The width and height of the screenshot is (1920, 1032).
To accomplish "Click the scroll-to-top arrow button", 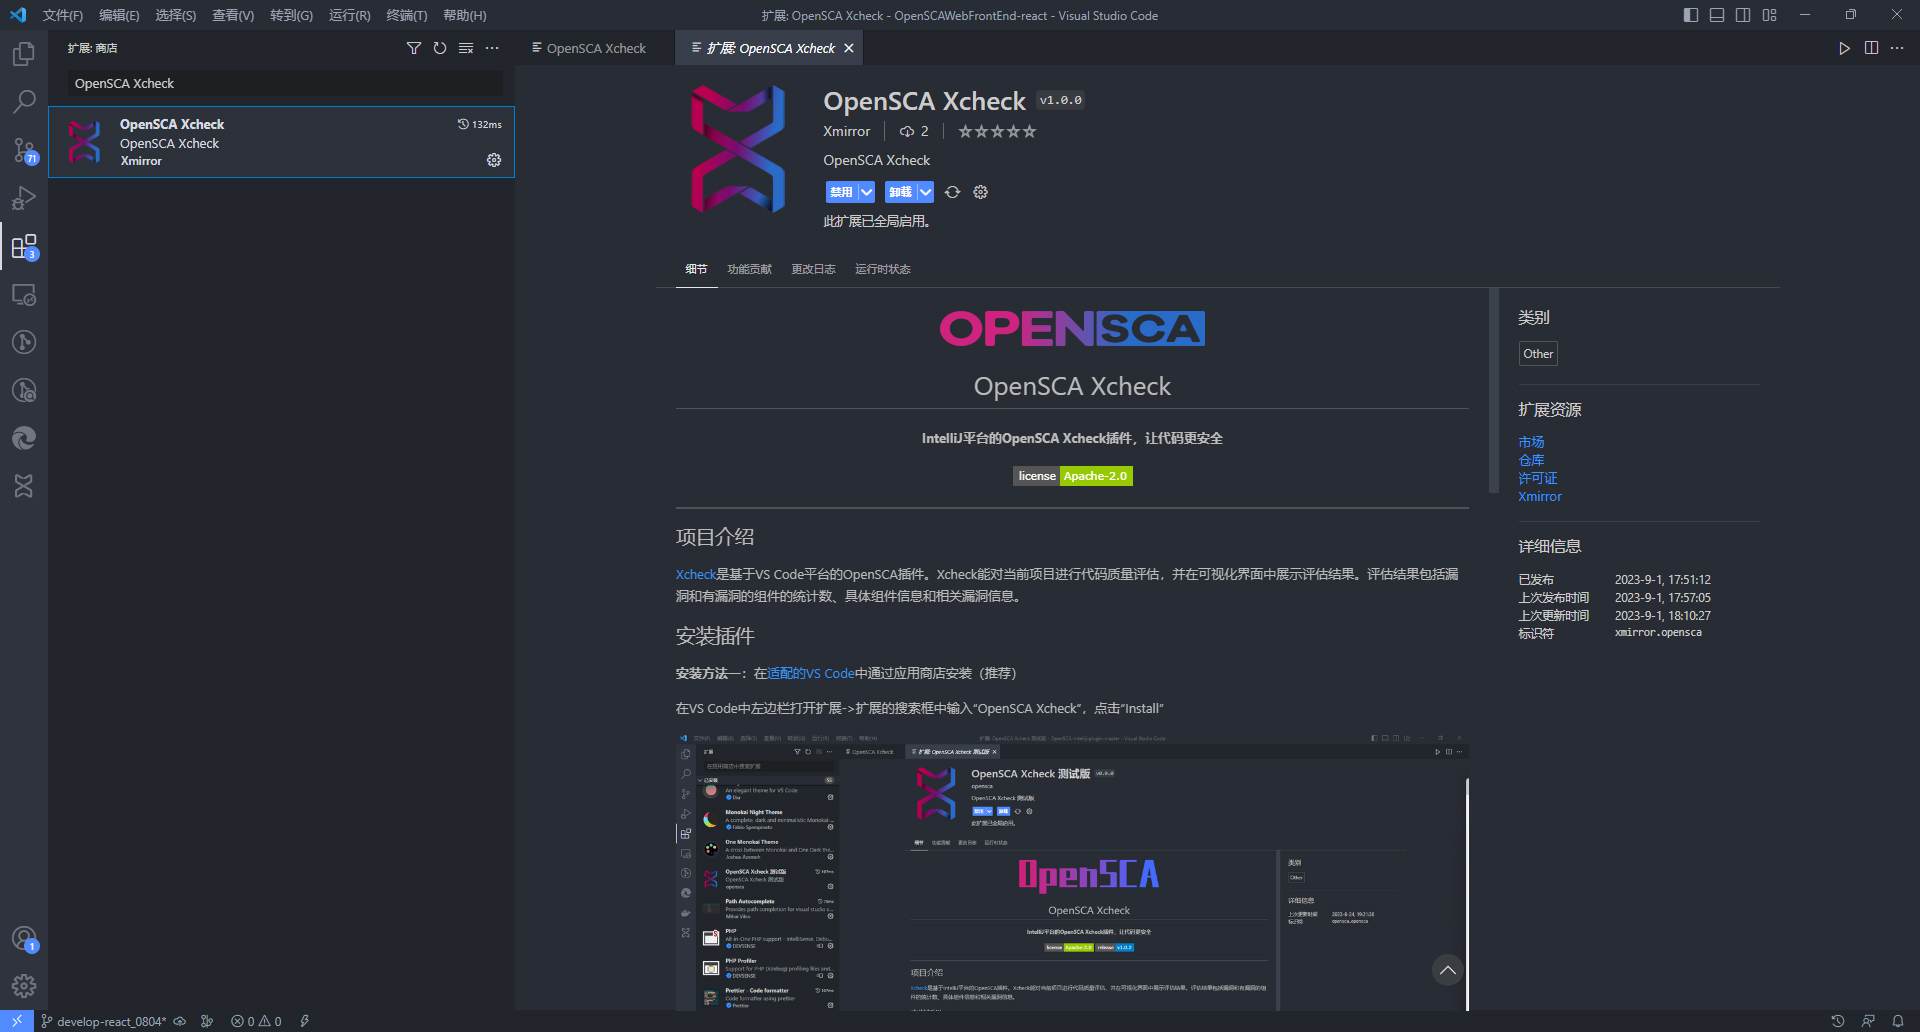I will click(x=1447, y=969).
